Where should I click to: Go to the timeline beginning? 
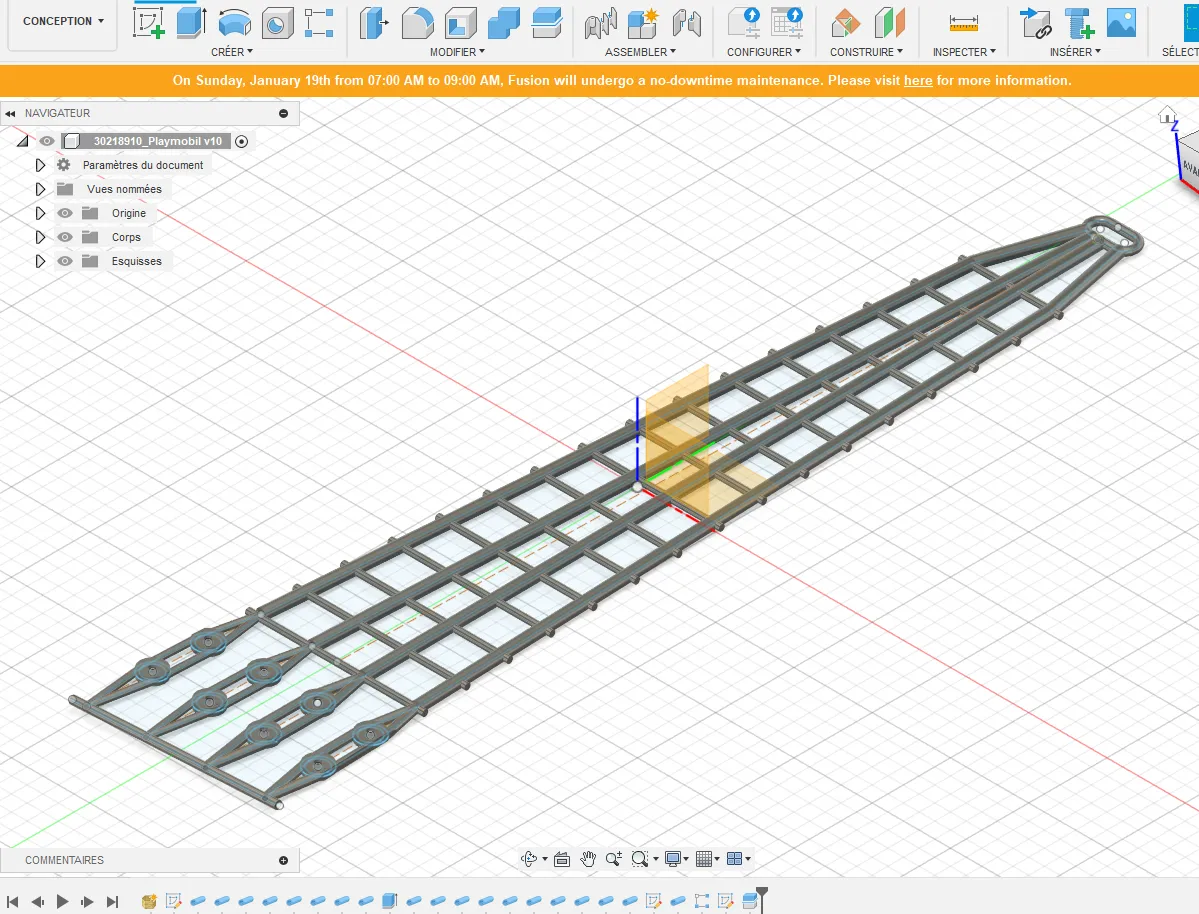tap(13, 902)
